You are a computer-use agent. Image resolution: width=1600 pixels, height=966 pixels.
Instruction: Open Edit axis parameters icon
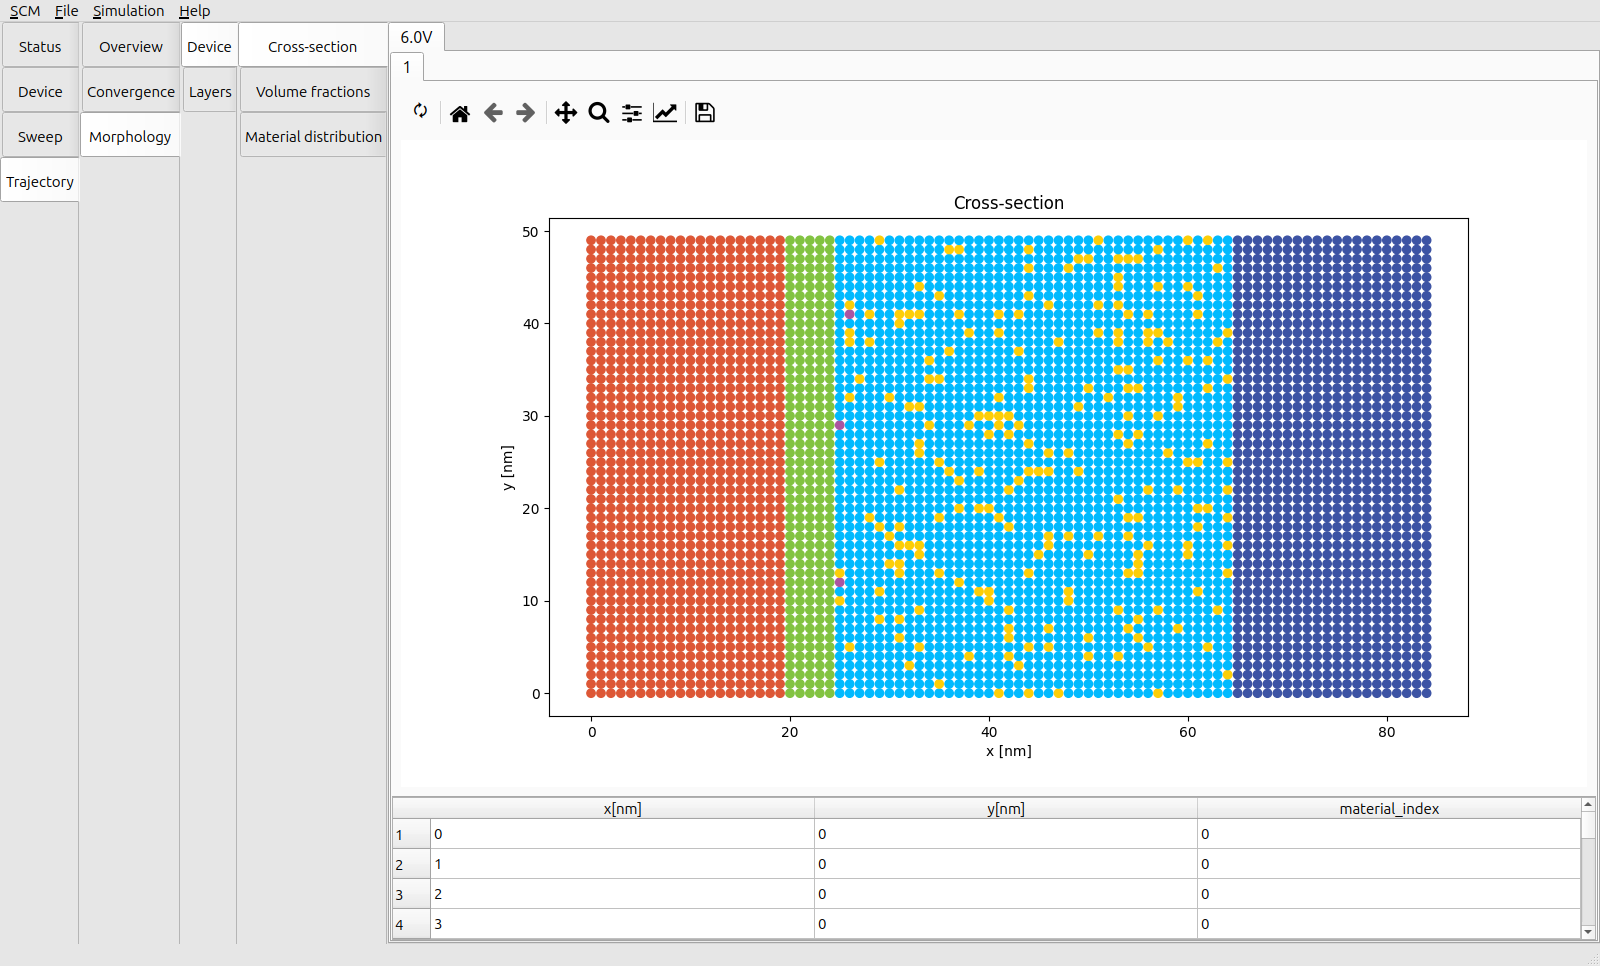(x=665, y=113)
